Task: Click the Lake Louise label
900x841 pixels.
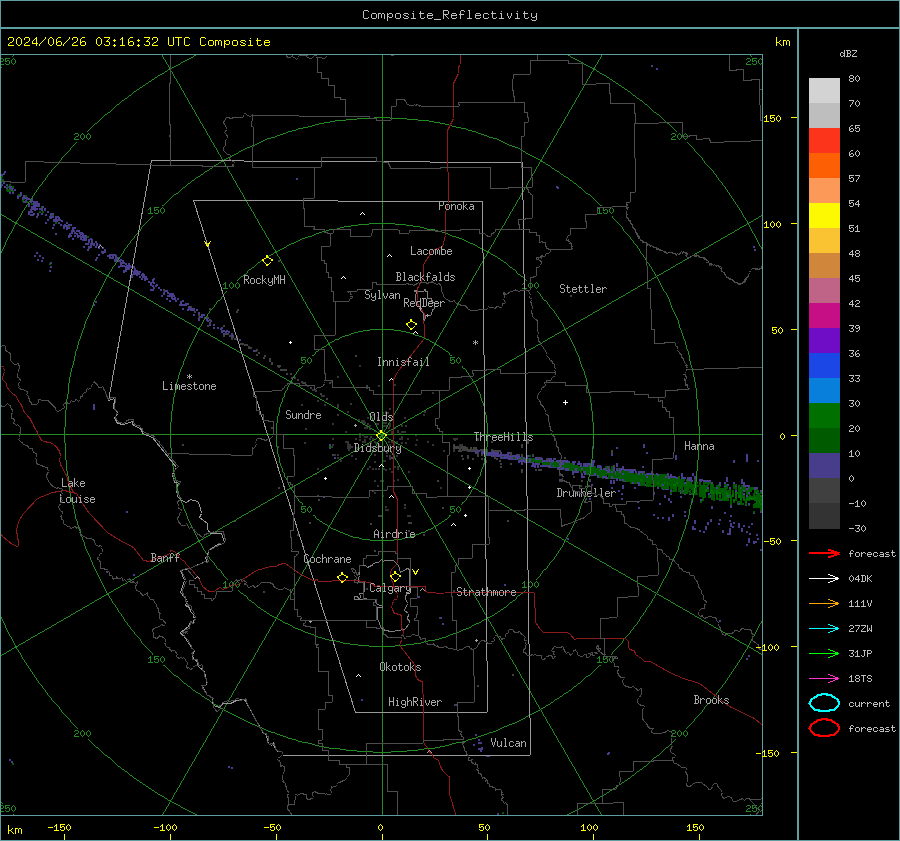Action: coord(77,491)
